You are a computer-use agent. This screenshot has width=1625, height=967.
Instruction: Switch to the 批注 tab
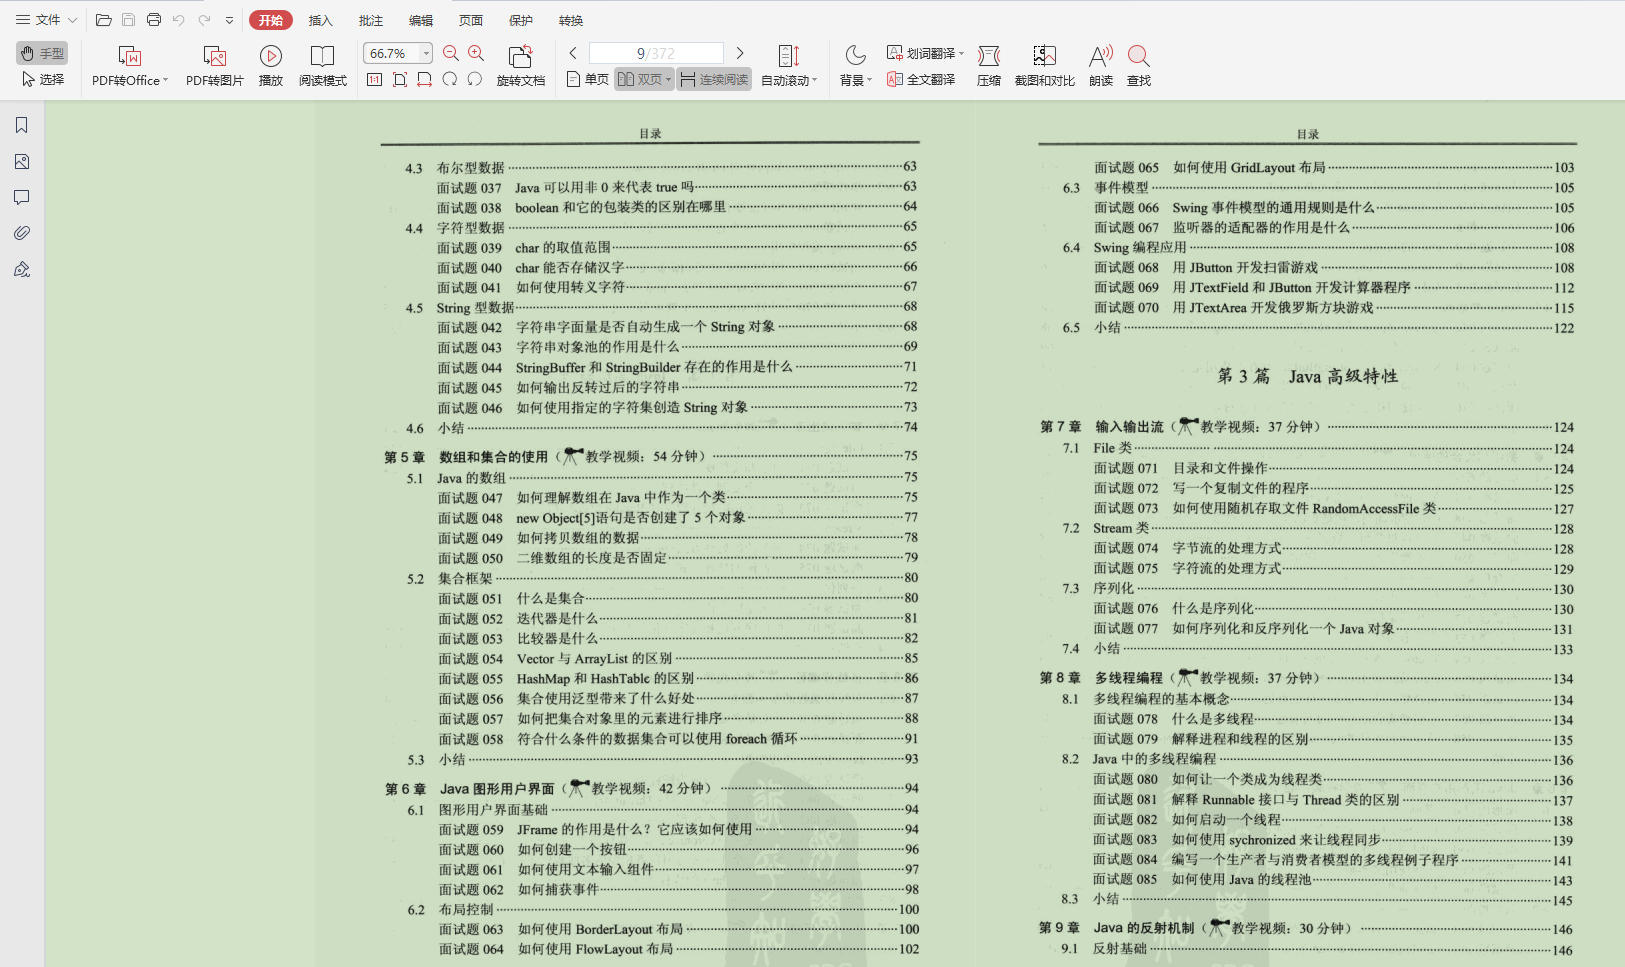point(370,20)
